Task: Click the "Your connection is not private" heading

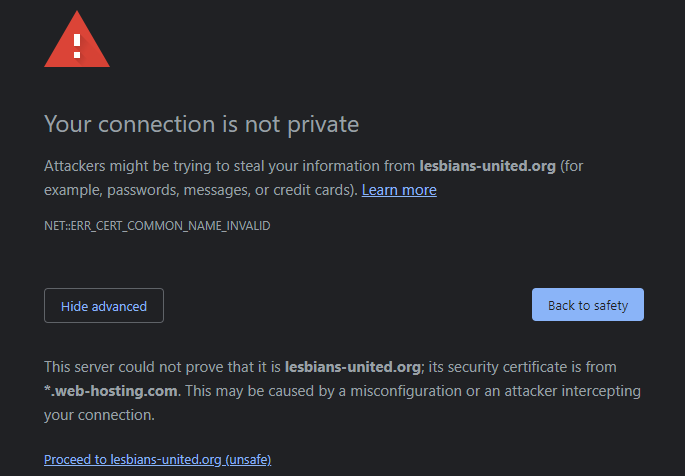Action: click(x=201, y=124)
